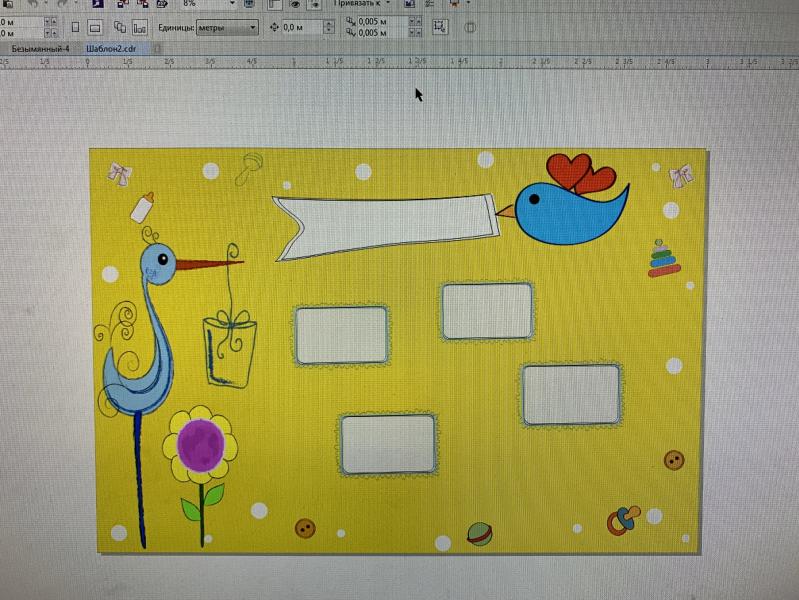Click the duplicate distance X 0,005 м field
Screen dimensions: 799x600
tap(375, 21)
